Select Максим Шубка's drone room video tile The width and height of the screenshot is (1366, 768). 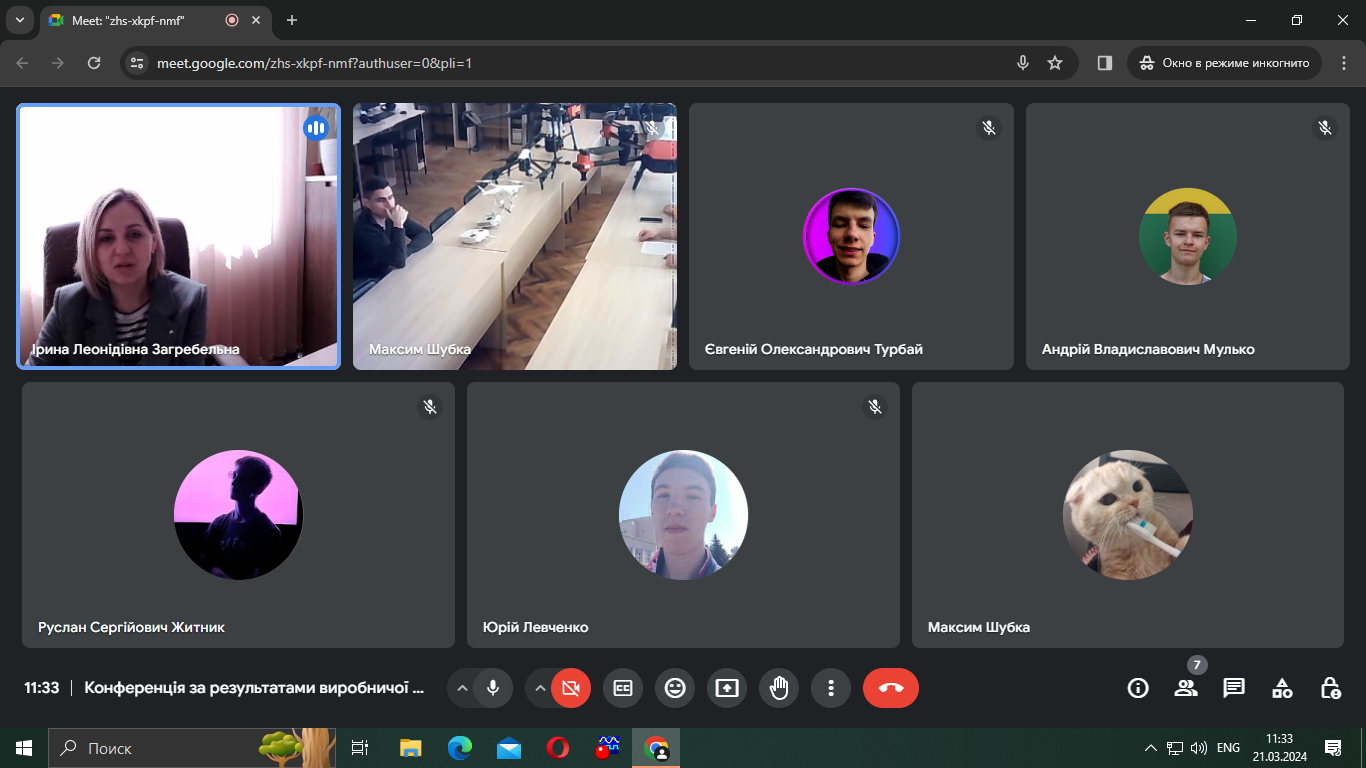[515, 237]
